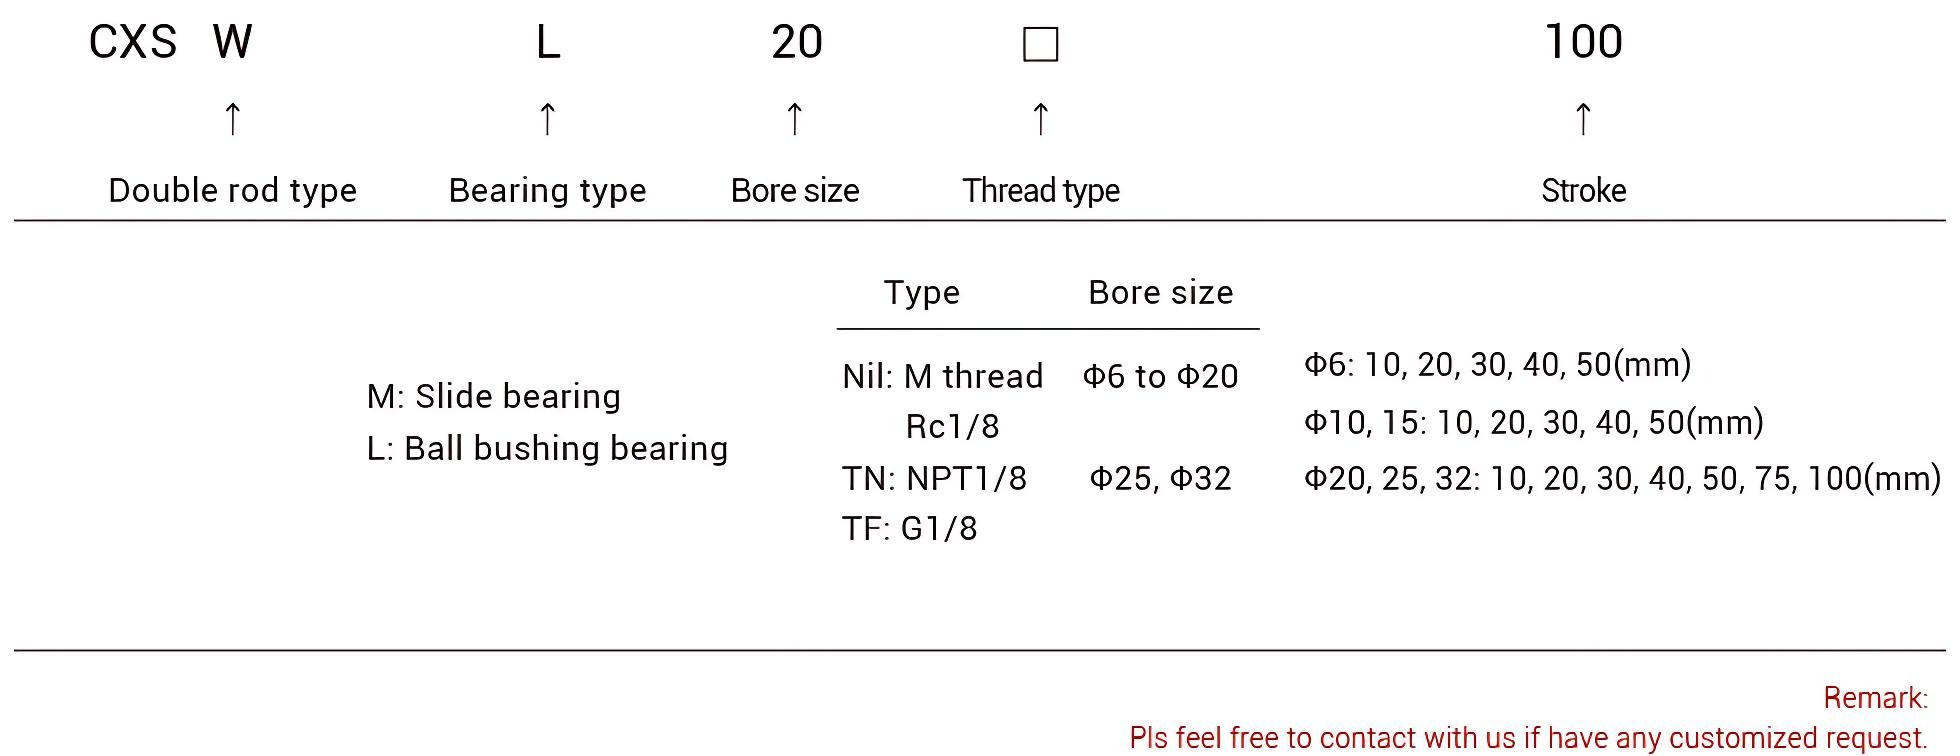1960x756 pixels.
Task: Click the Φ6 stroke options line
Action: [1497, 364]
